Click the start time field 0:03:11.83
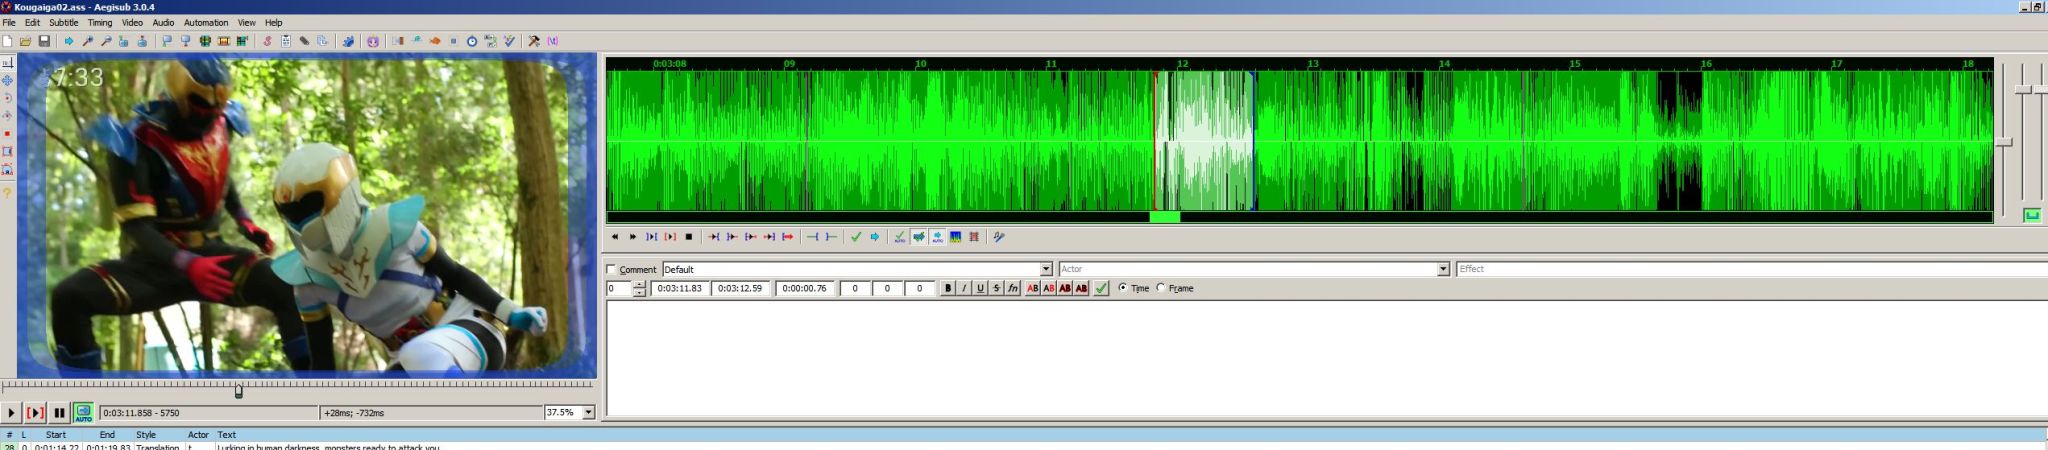Screen dimensions: 2048x450 point(680,288)
